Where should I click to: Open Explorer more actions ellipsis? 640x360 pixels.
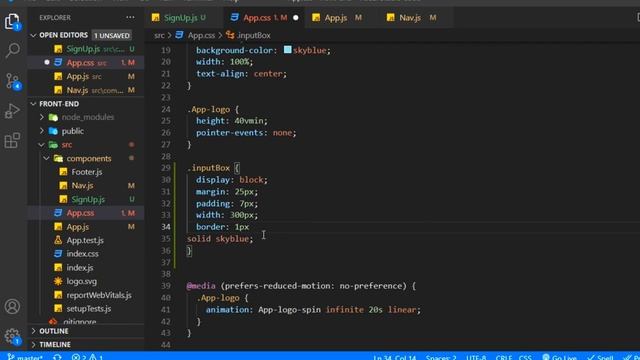click(x=130, y=18)
